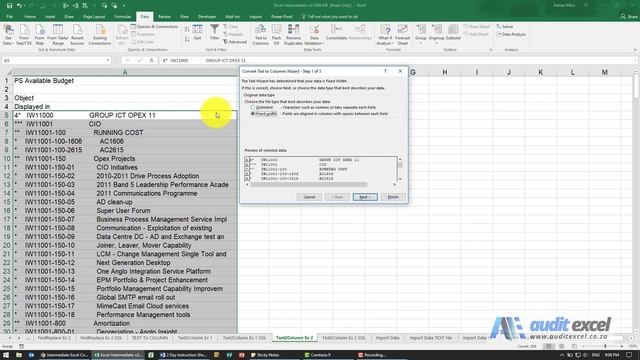
Task: Open Sticky Notes from the taskbar
Action: tap(264, 355)
